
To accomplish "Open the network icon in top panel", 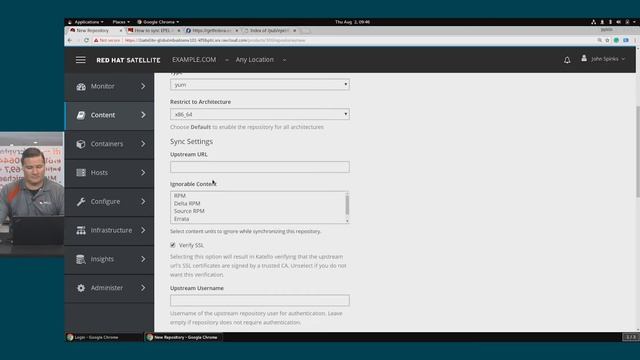I will pos(593,22).
